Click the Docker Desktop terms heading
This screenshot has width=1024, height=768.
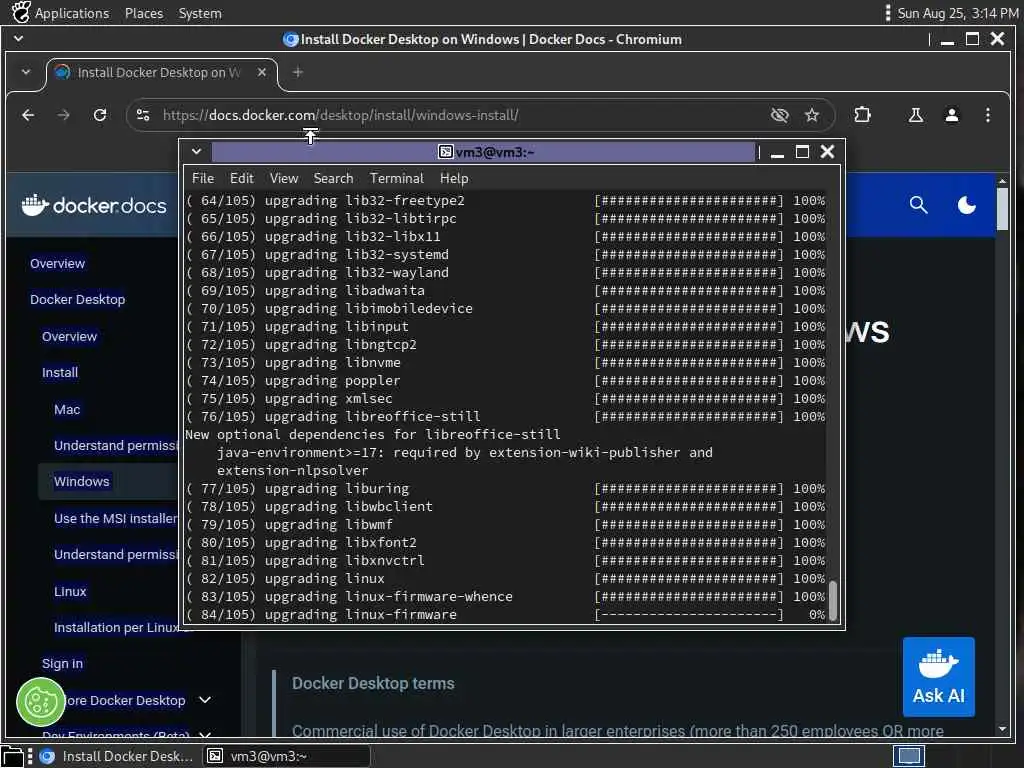coord(373,684)
